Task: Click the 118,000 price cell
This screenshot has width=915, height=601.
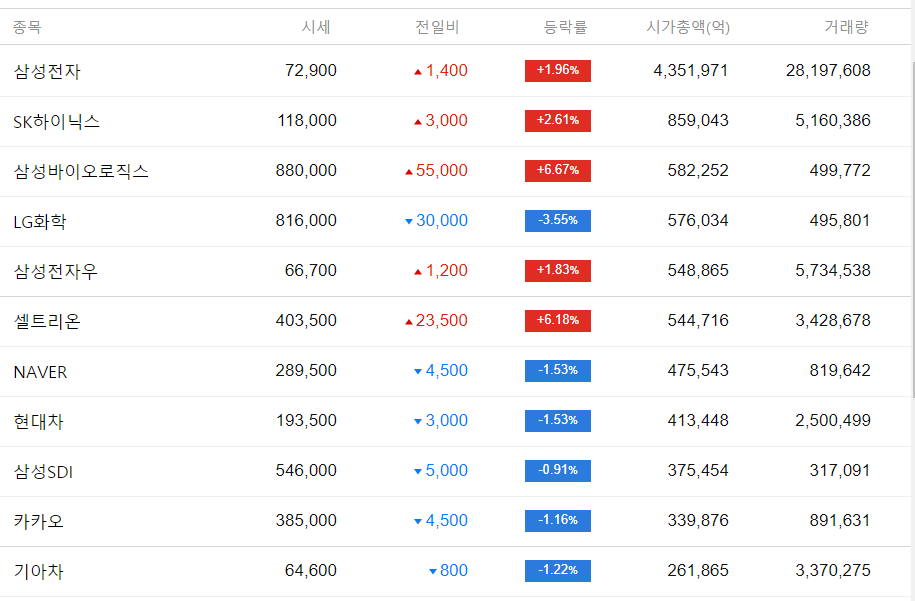Action: click(307, 121)
